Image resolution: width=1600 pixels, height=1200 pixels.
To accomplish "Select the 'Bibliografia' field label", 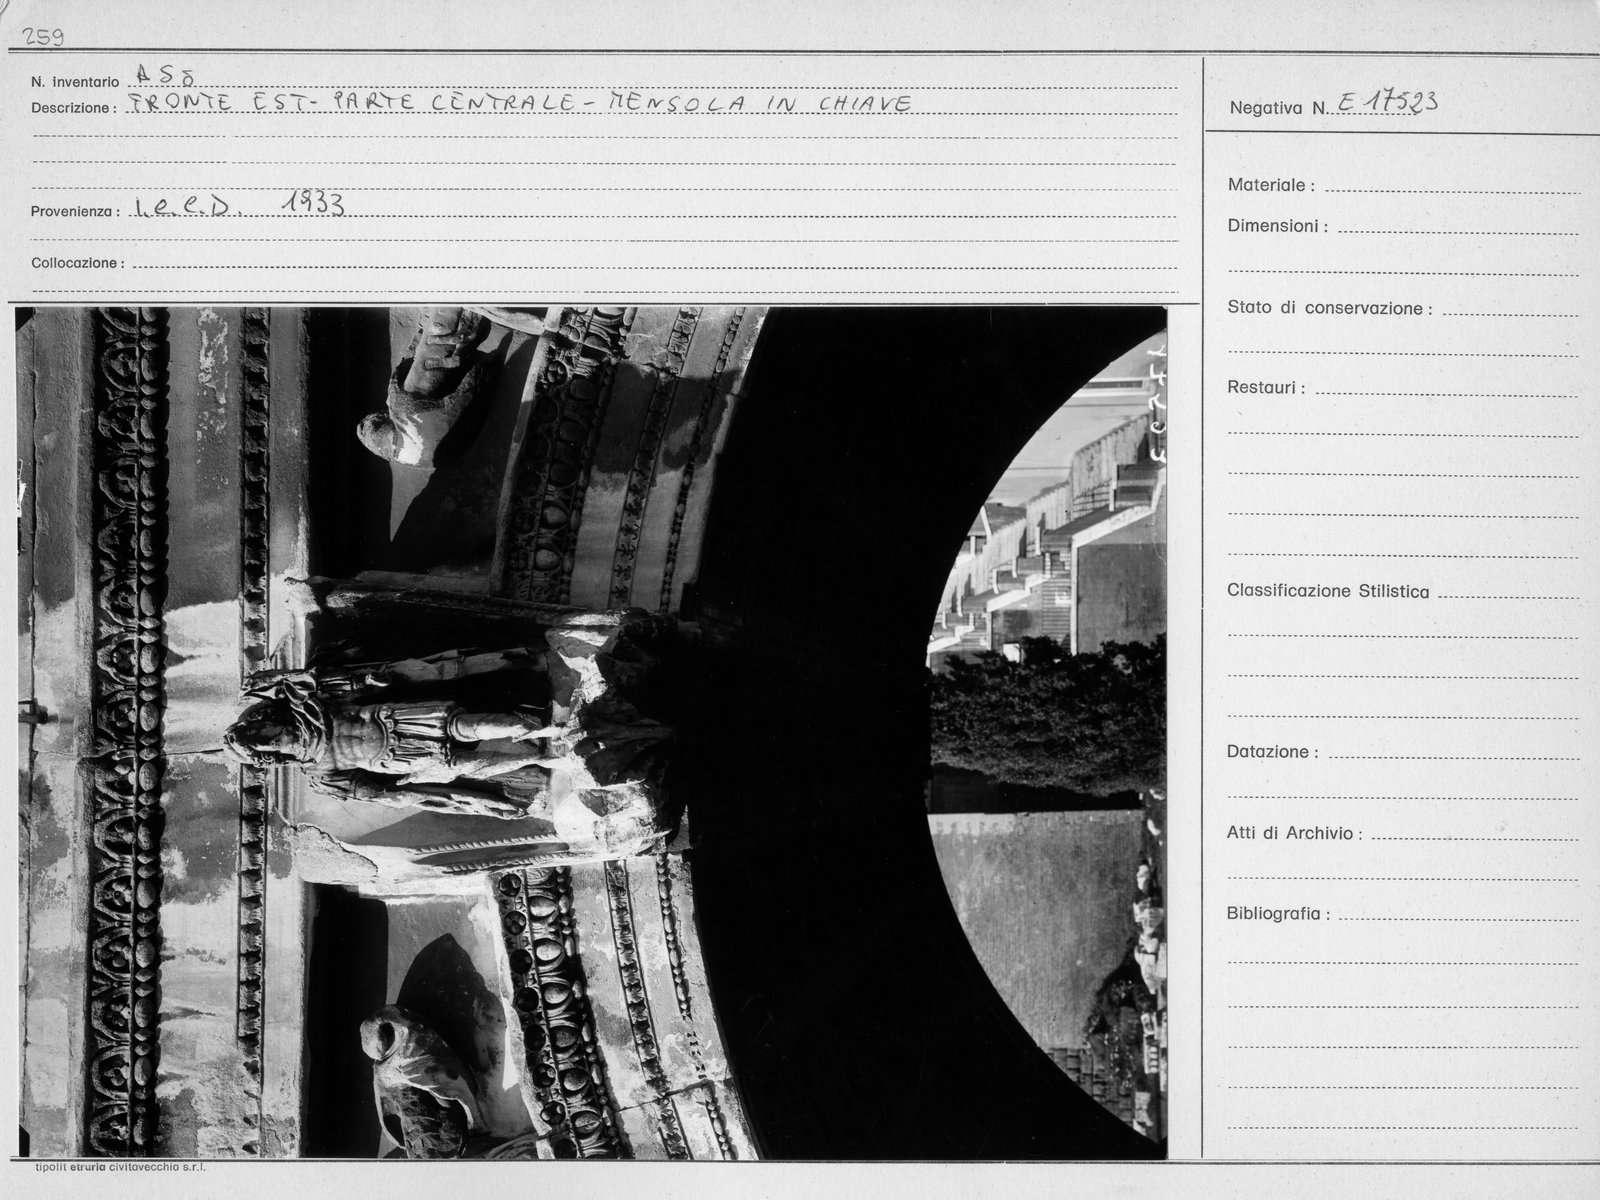I will (1278, 914).
